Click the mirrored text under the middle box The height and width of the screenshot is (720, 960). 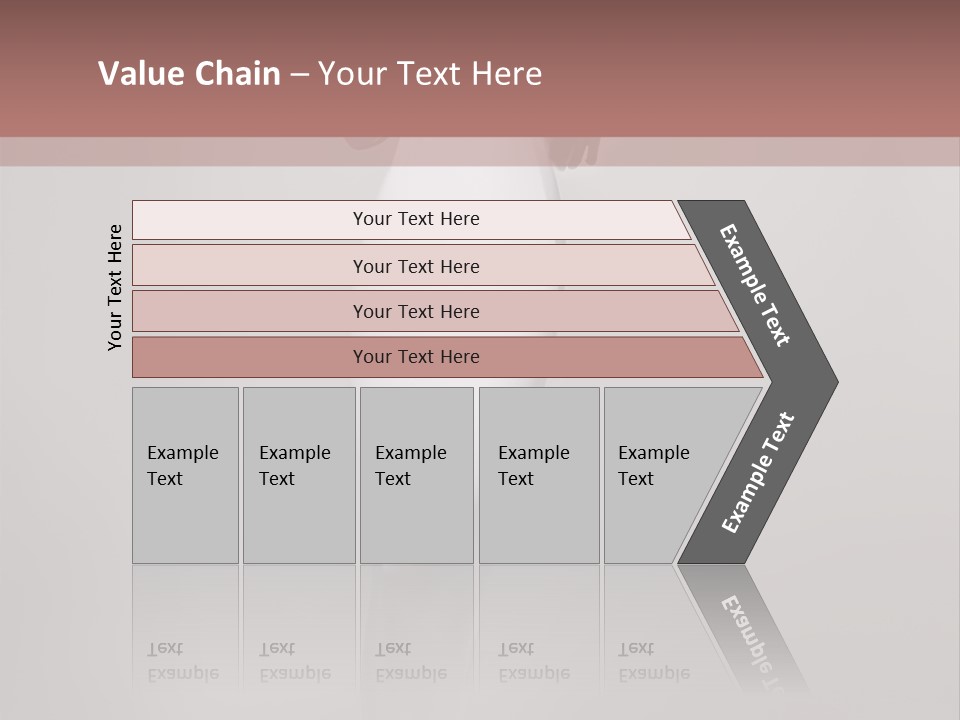(410, 662)
